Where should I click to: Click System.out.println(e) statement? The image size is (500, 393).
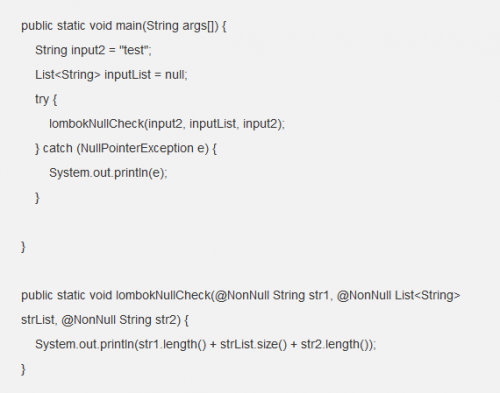click(108, 173)
